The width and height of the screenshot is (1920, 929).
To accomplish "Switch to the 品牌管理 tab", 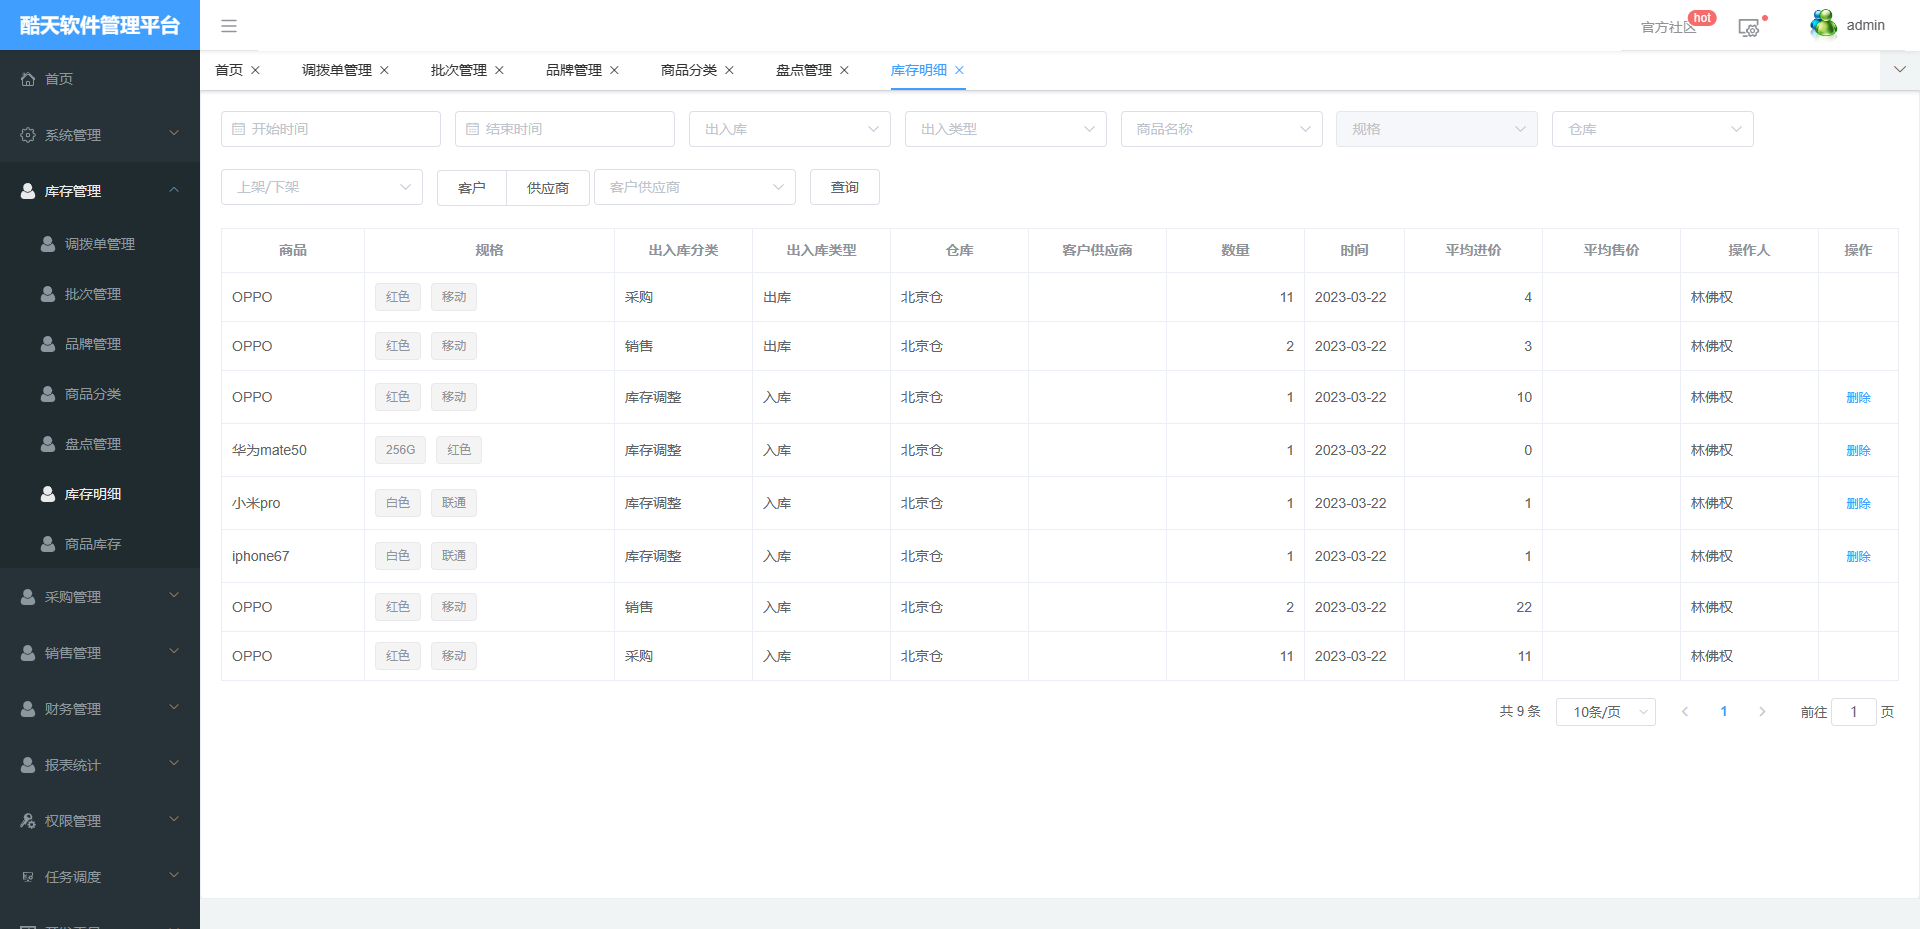I will click(x=574, y=70).
